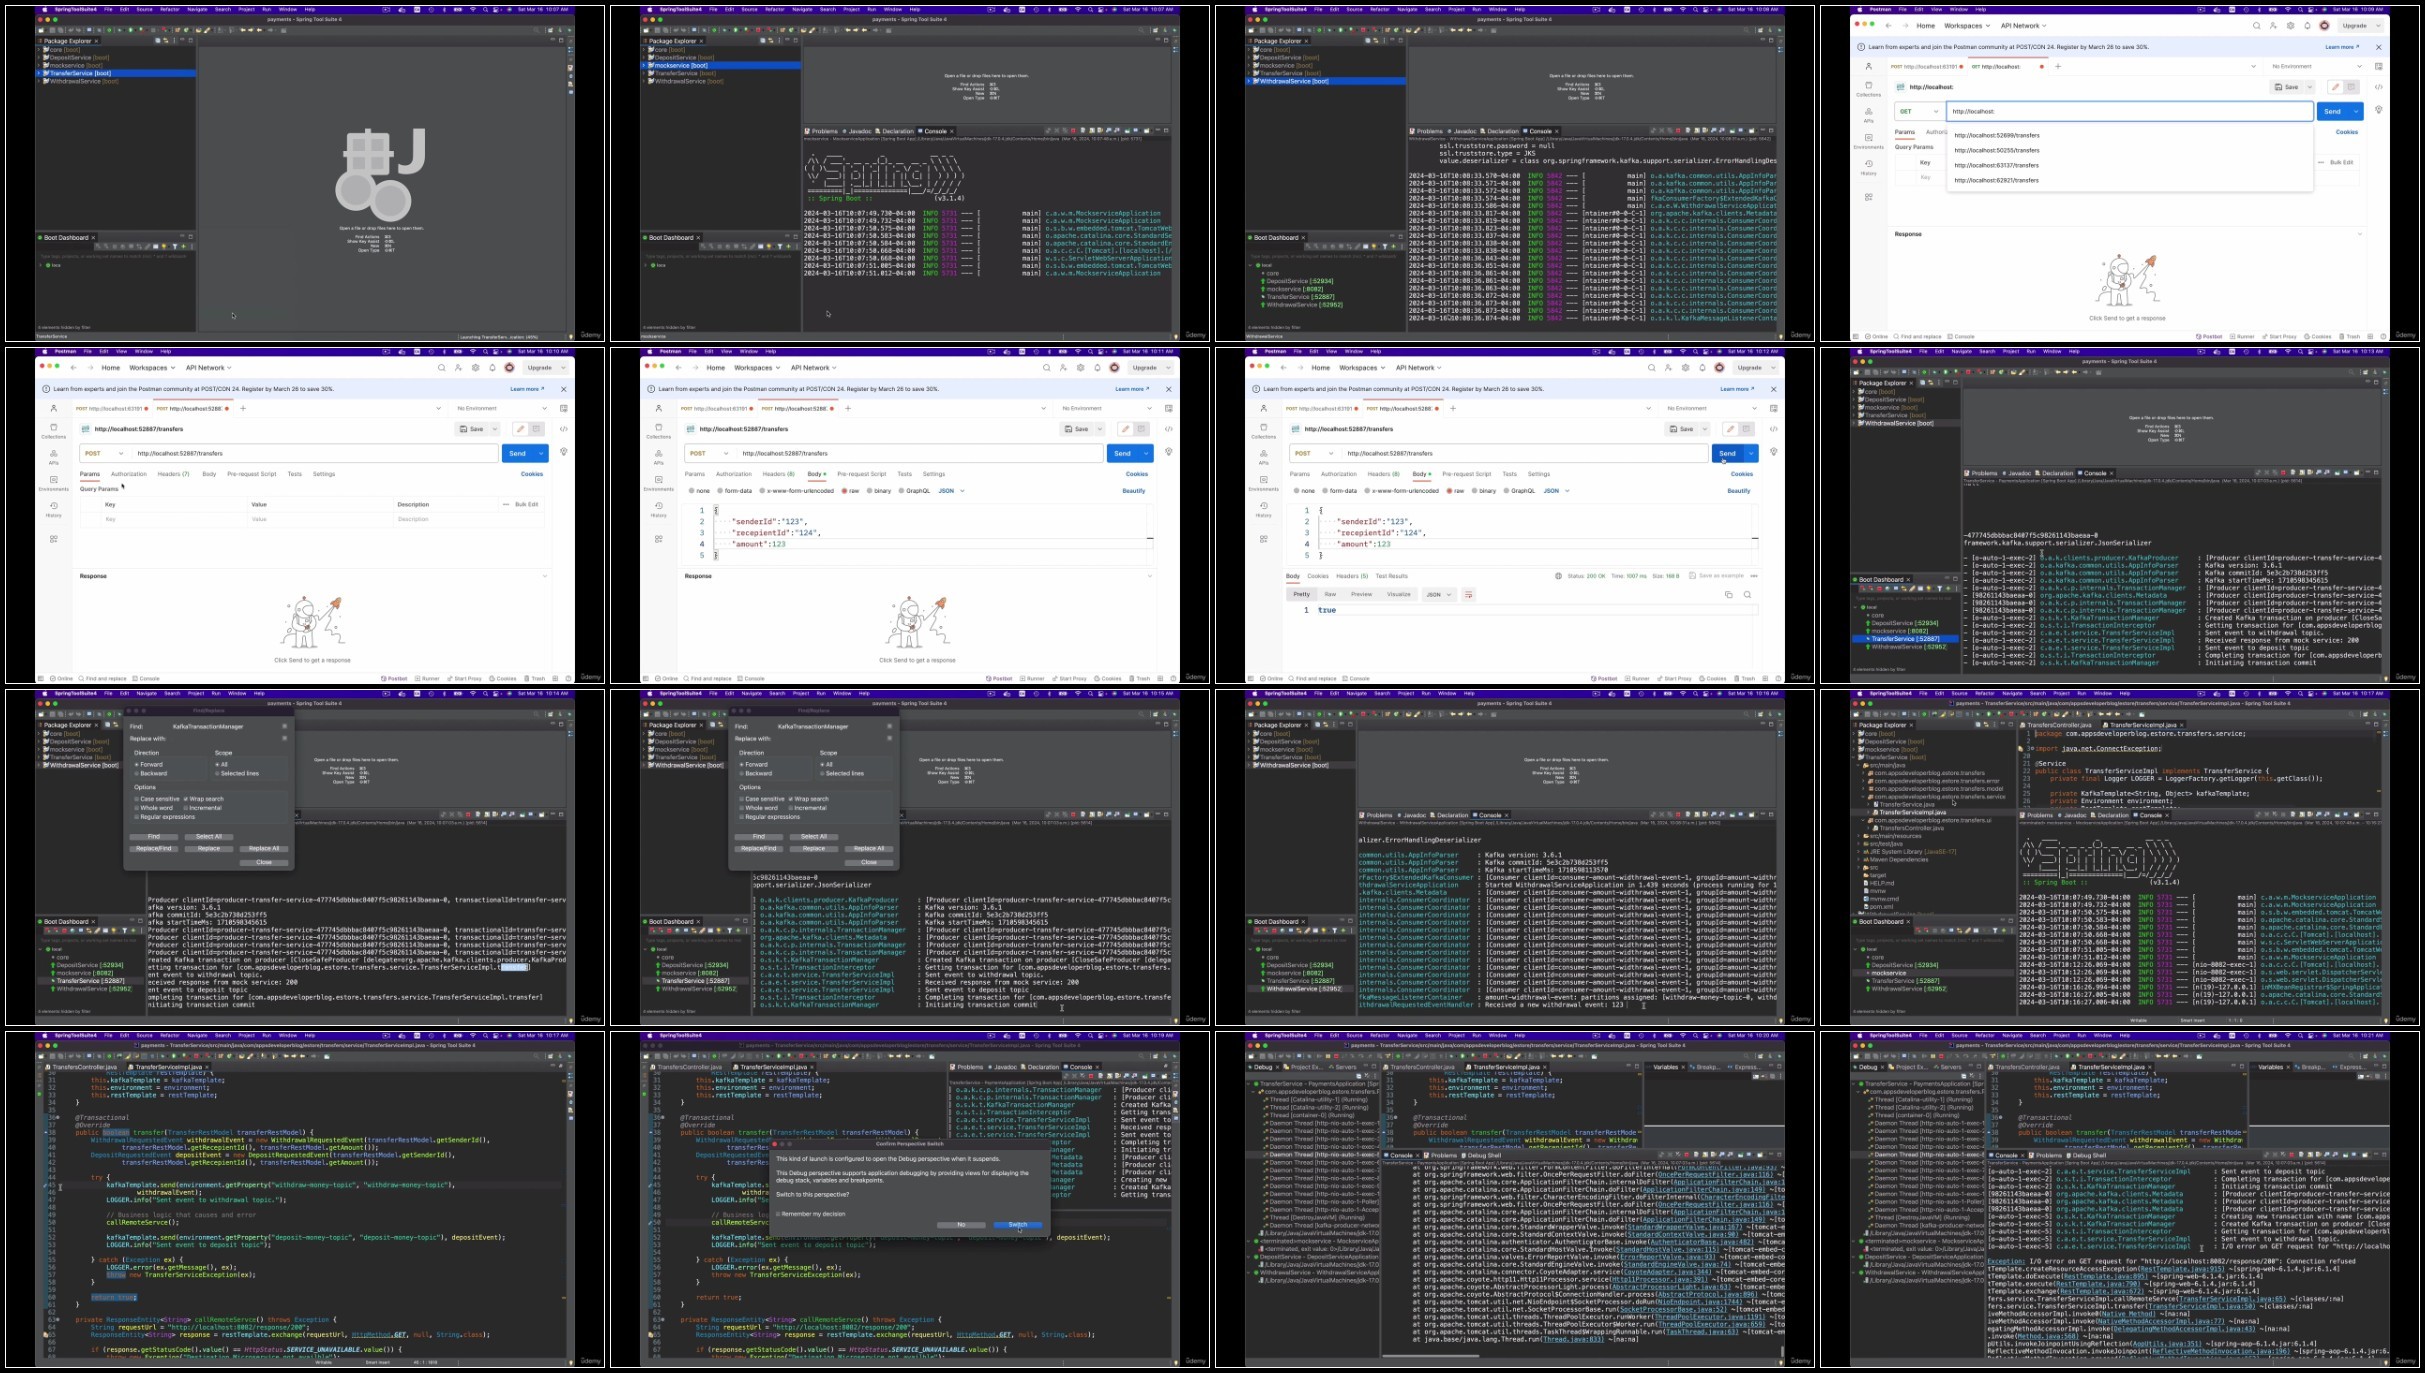The image size is (2425, 1373).
Task: 10:09 AM Postman frame: click the URL input field
Action: 2130,111
